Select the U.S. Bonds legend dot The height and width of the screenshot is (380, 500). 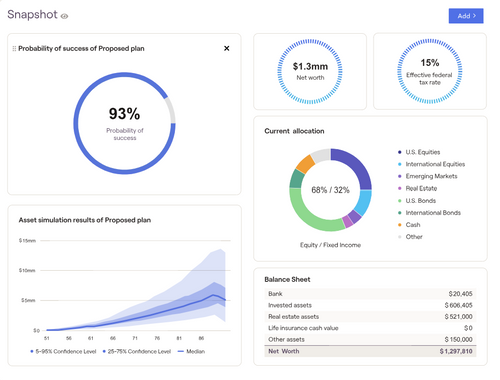pos(400,201)
